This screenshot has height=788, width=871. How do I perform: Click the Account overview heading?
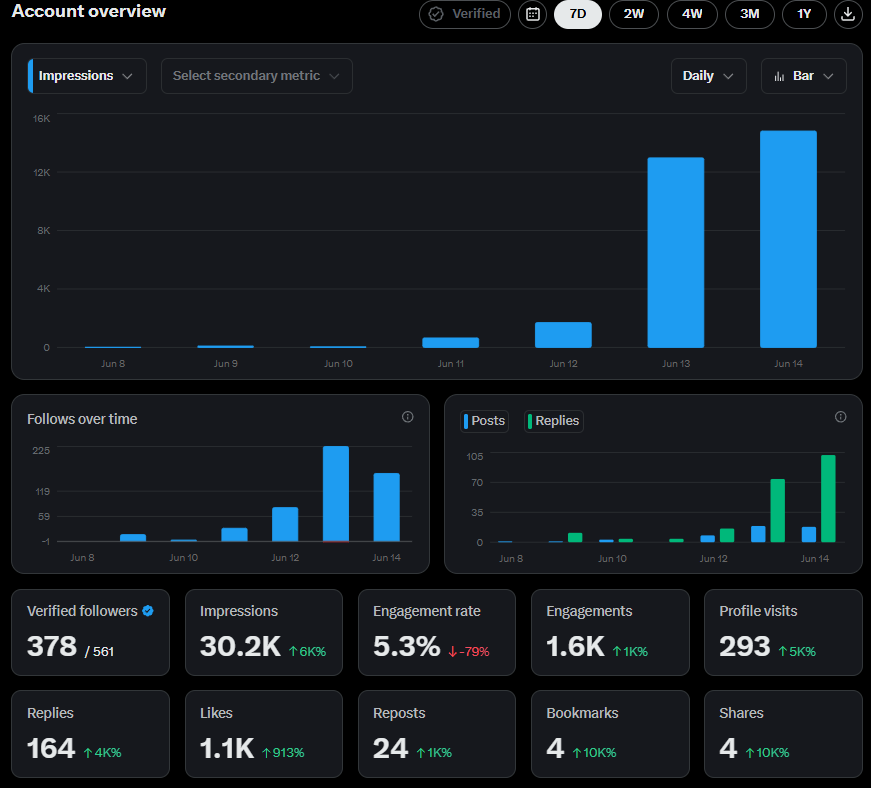[x=89, y=11]
